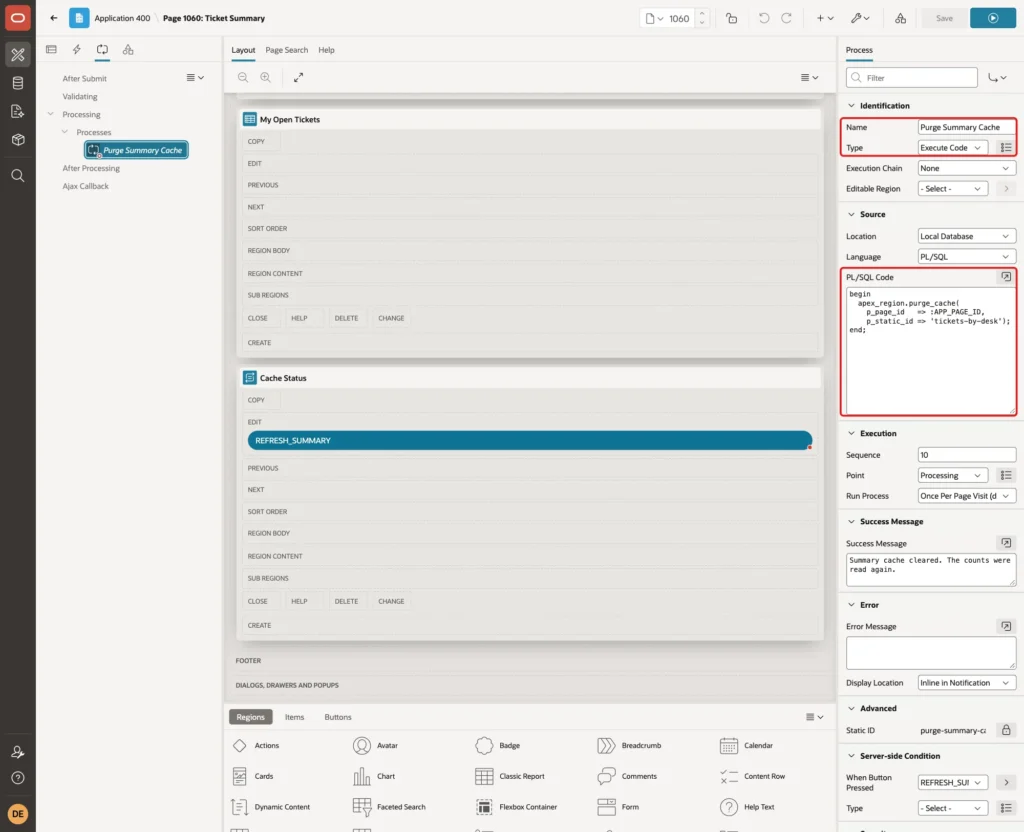1024x832 pixels.
Task: Open the Utilities wrench menu
Action: tap(860, 18)
